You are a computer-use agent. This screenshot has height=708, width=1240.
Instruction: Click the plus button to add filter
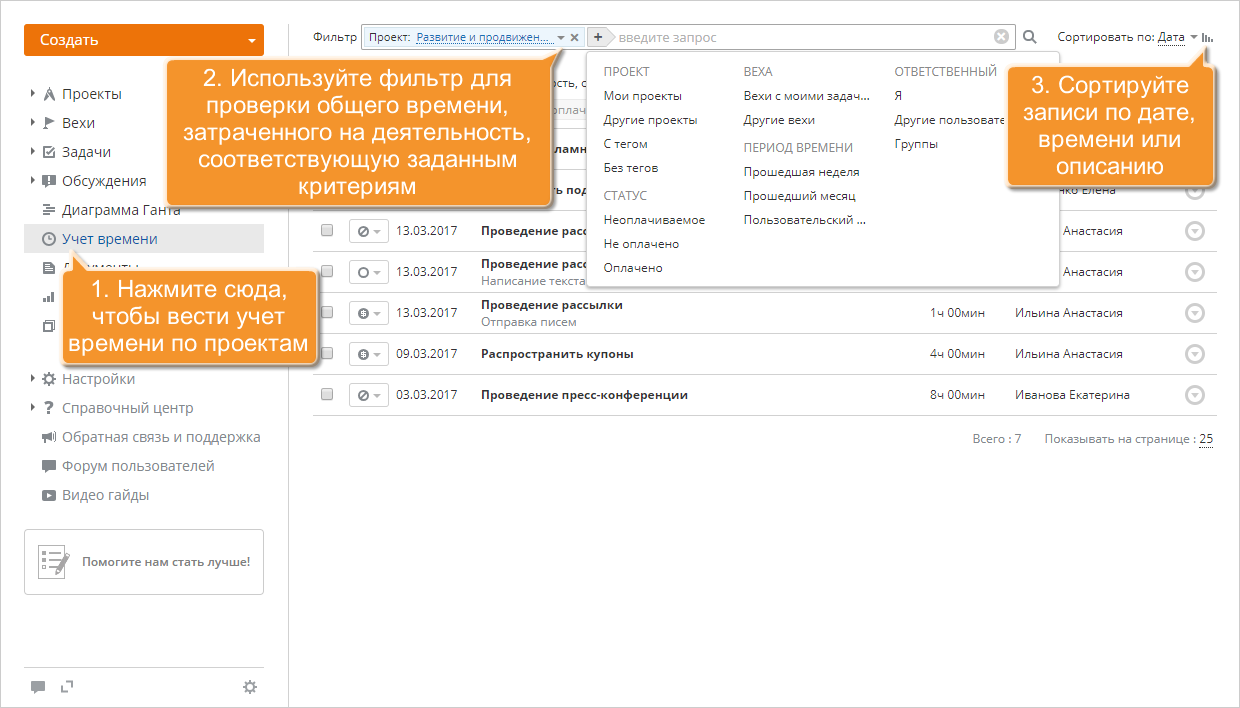(597, 37)
